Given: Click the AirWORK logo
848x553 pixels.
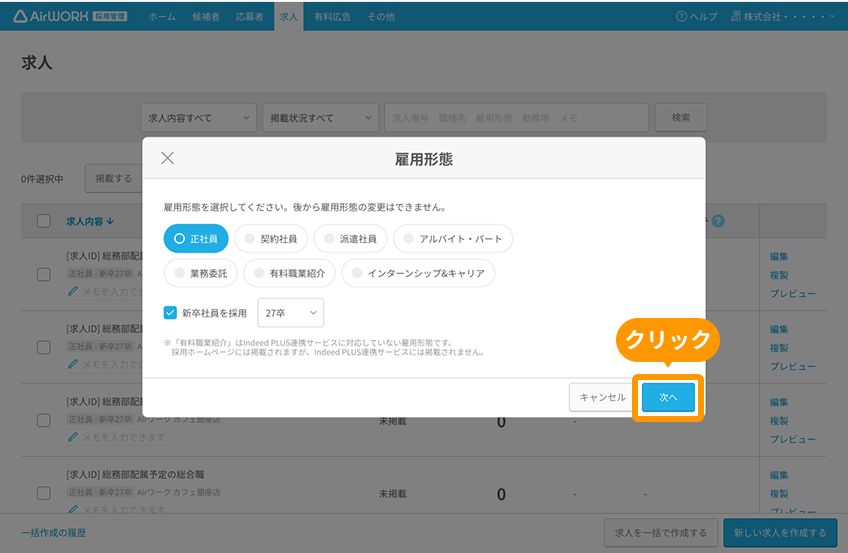Looking at the screenshot, I should point(70,16).
